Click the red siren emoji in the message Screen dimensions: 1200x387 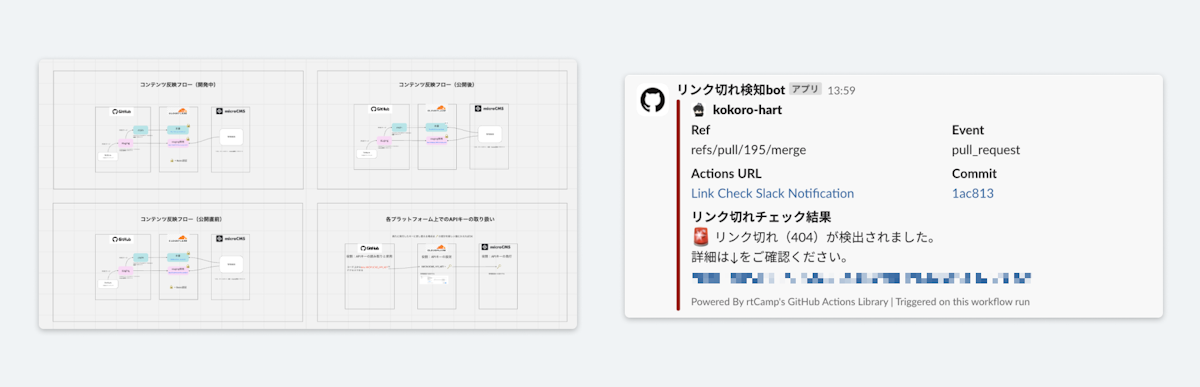click(700, 238)
